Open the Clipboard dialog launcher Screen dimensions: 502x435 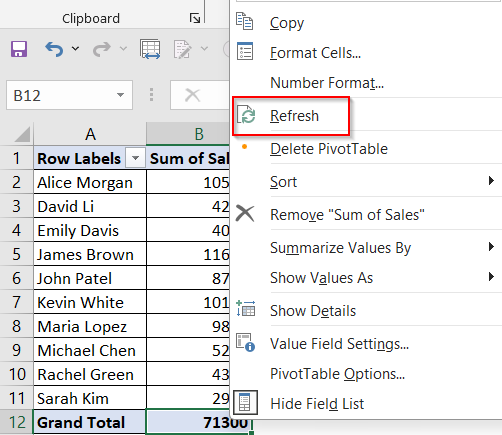[x=195, y=18]
